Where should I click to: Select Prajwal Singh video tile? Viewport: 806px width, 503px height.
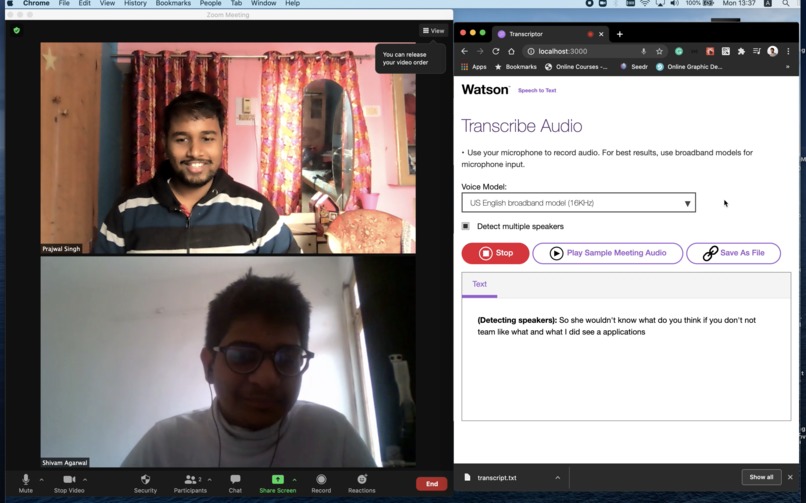228,148
